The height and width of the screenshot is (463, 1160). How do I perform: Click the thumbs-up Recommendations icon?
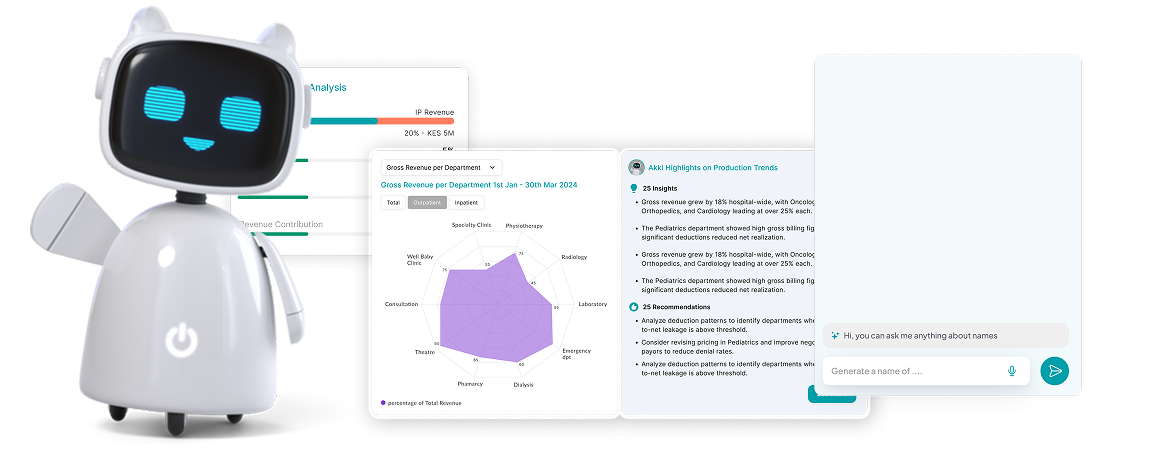(x=633, y=306)
